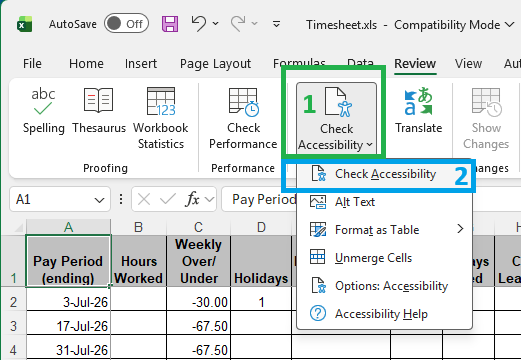
Task: Expand the Format as Table submenu arrow
Action: tap(460, 229)
